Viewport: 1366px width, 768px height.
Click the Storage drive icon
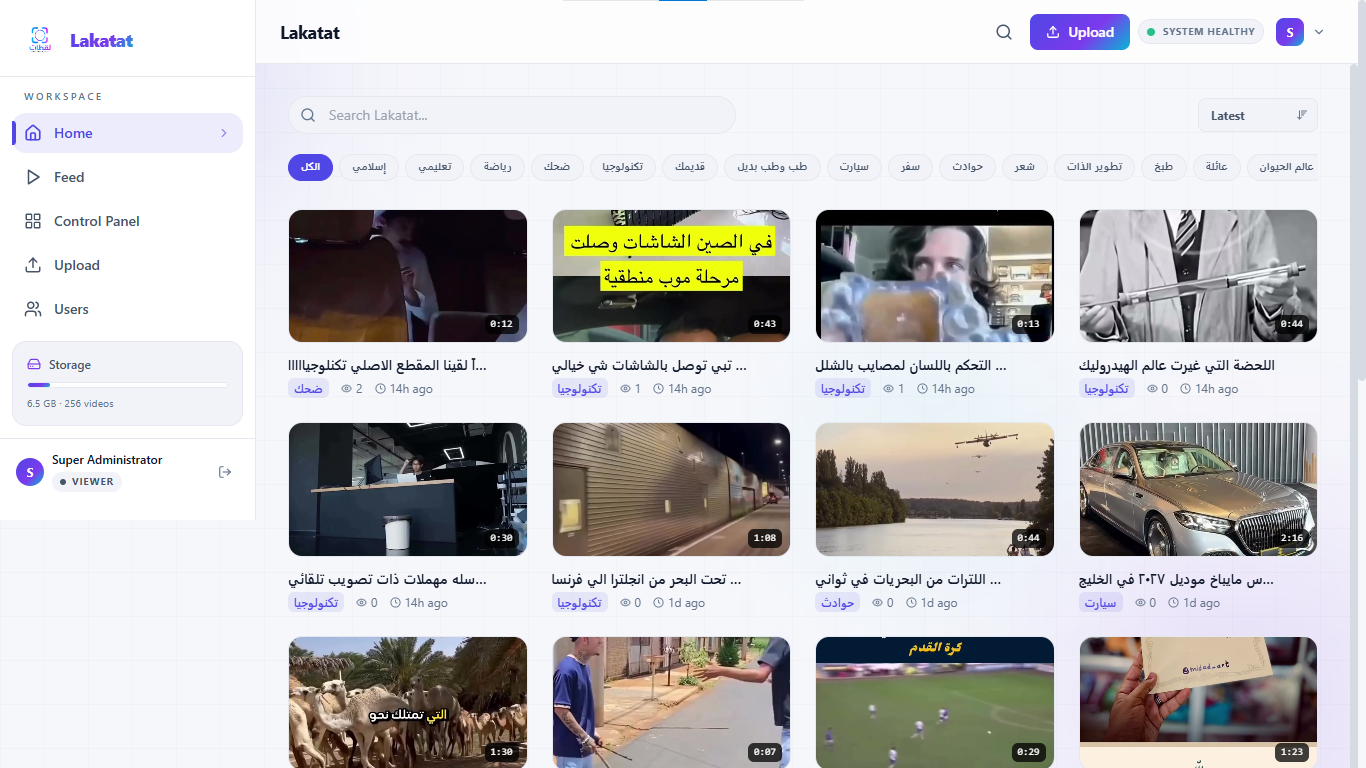coord(34,365)
